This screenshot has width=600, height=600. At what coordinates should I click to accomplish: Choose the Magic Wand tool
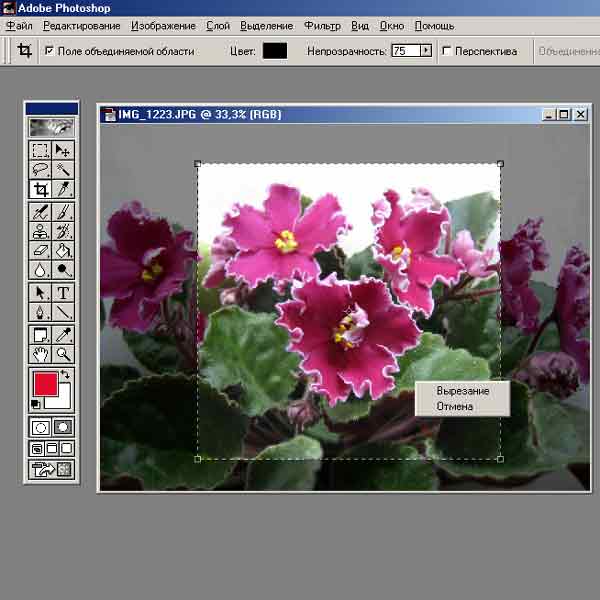point(63,169)
